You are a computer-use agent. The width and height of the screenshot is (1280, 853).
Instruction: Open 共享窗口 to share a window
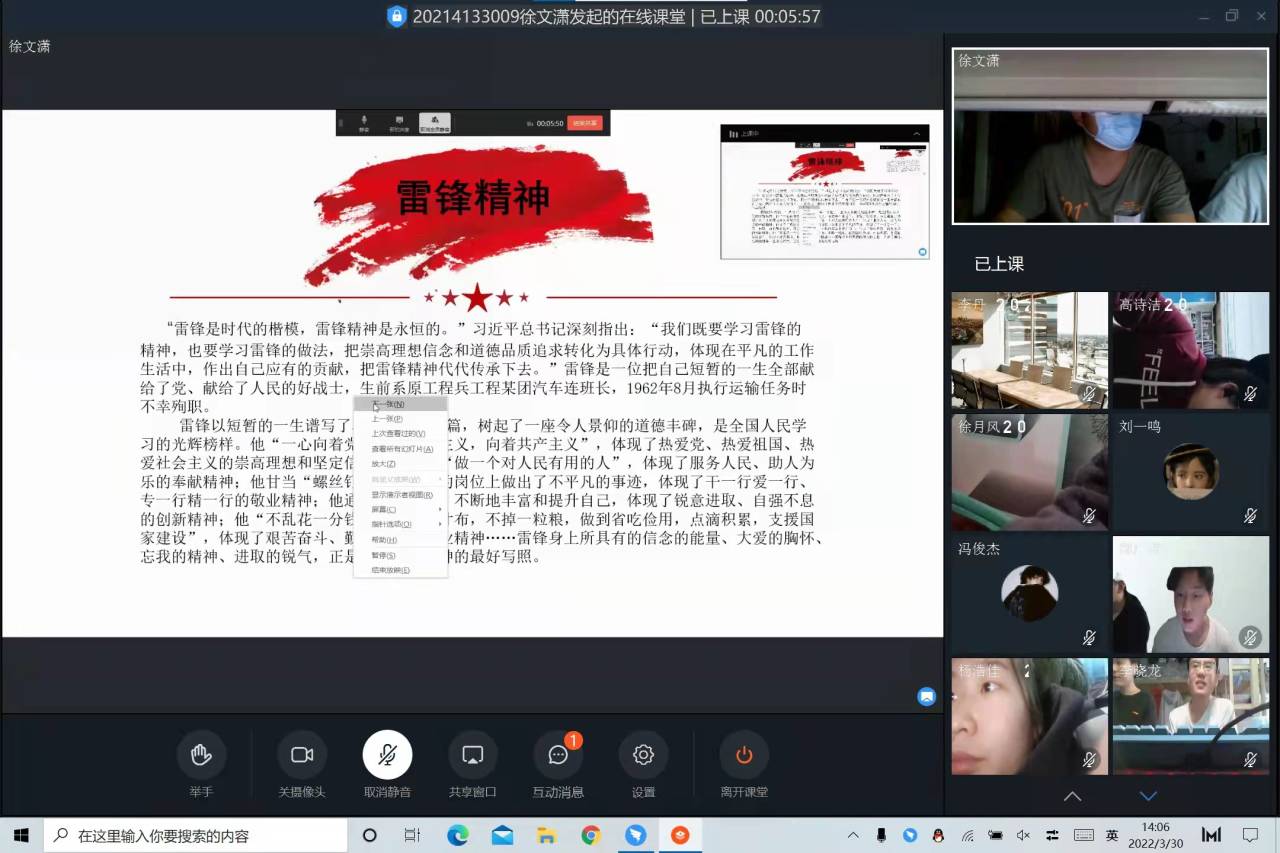[473, 755]
